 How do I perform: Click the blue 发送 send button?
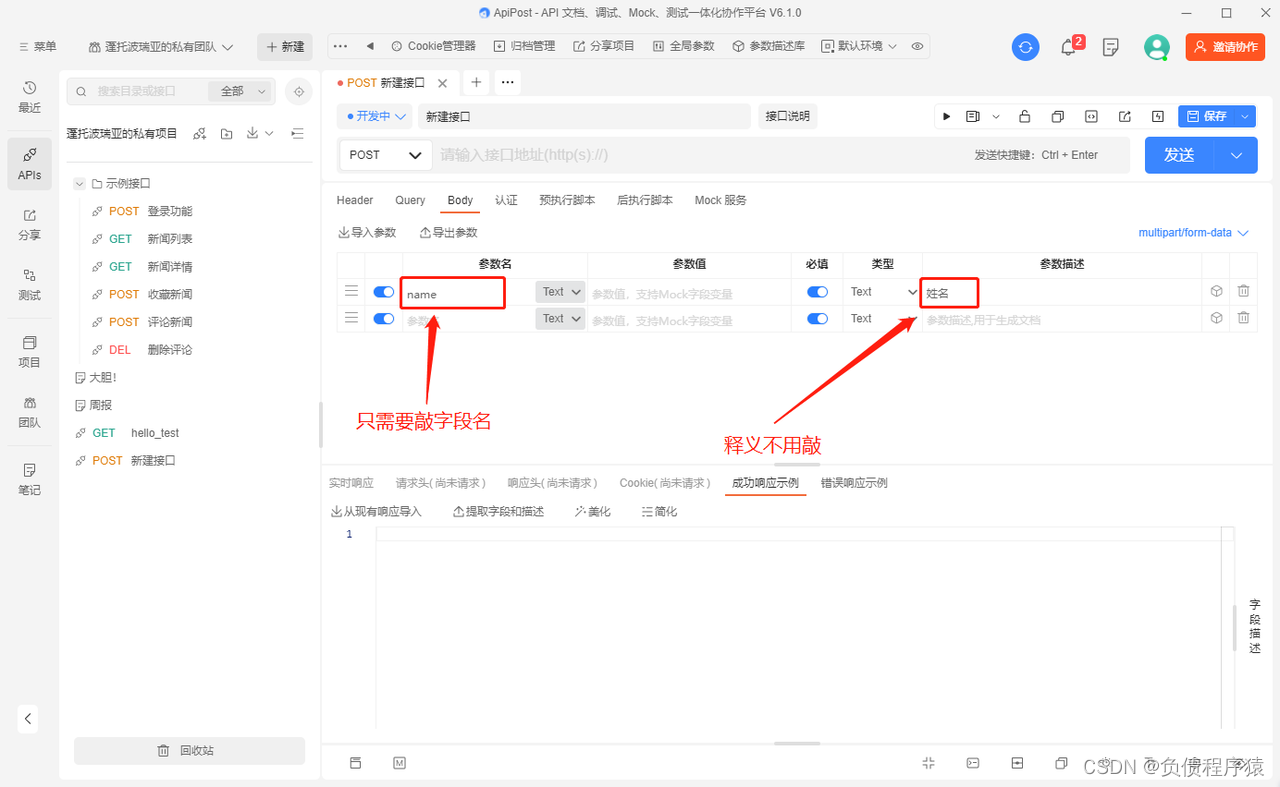pyautogui.click(x=1180, y=155)
